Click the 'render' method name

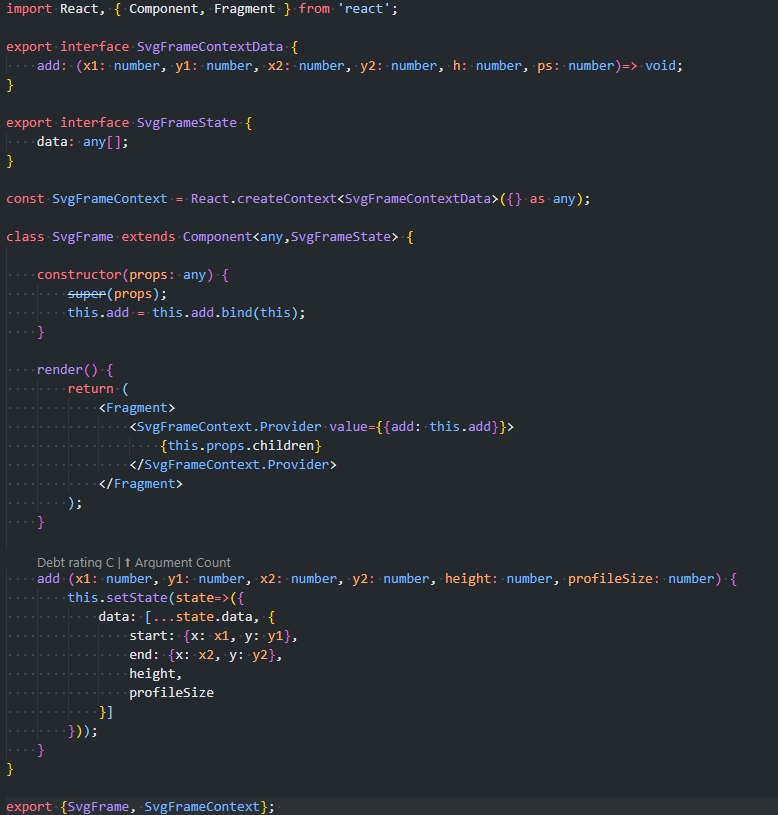[60, 370]
